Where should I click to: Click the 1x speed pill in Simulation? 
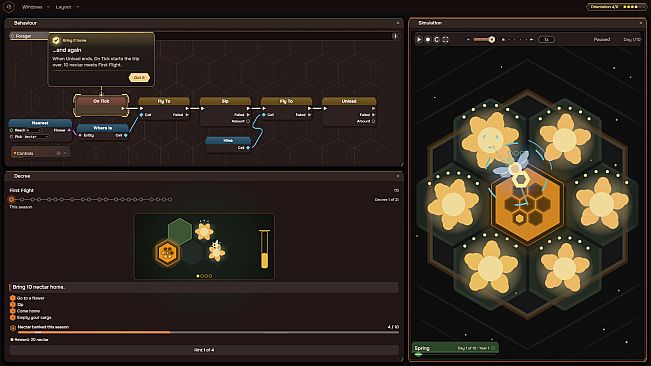pos(546,39)
